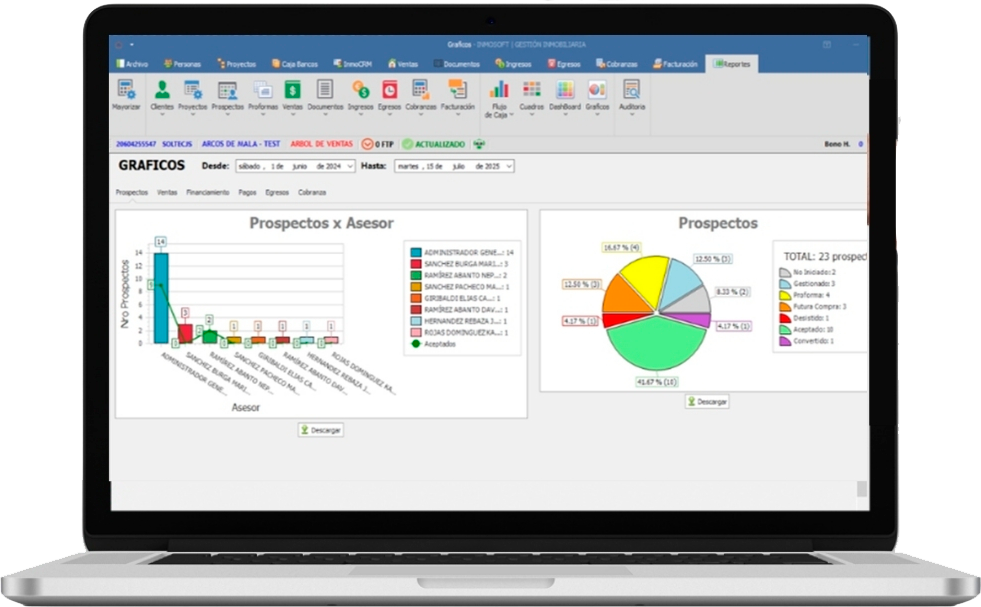Image resolution: width=981 pixels, height=607 pixels.
Task: Click the '8.33 % (2)' pie label
Action: point(733,292)
